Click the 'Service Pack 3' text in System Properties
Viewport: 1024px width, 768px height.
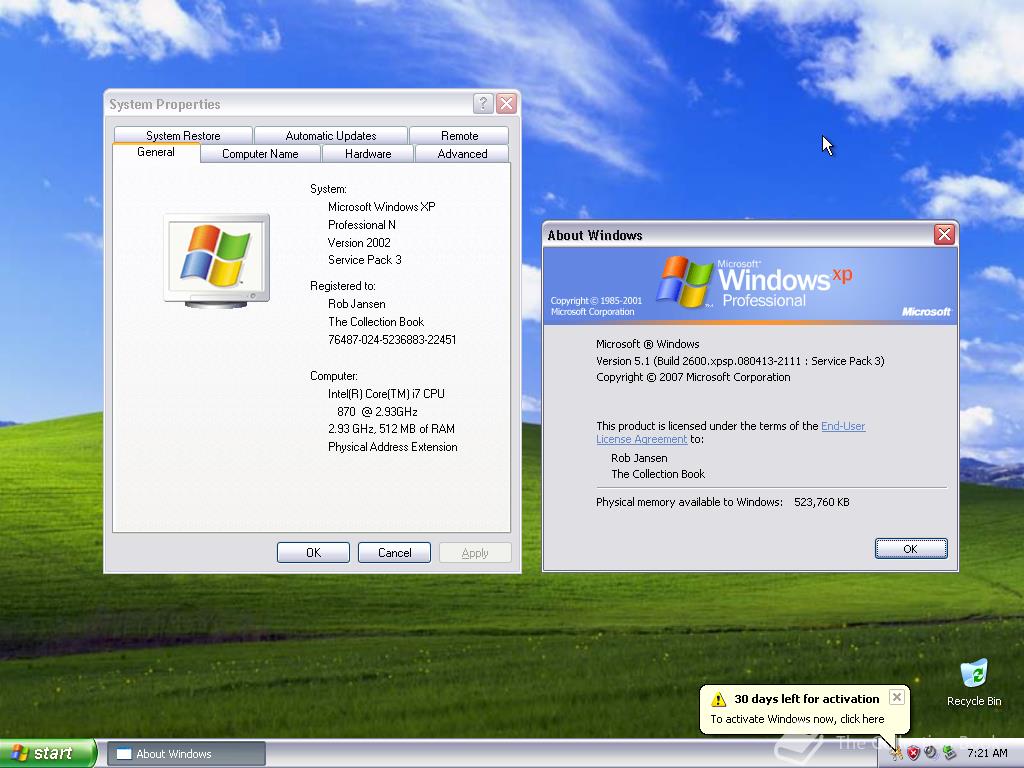364,260
